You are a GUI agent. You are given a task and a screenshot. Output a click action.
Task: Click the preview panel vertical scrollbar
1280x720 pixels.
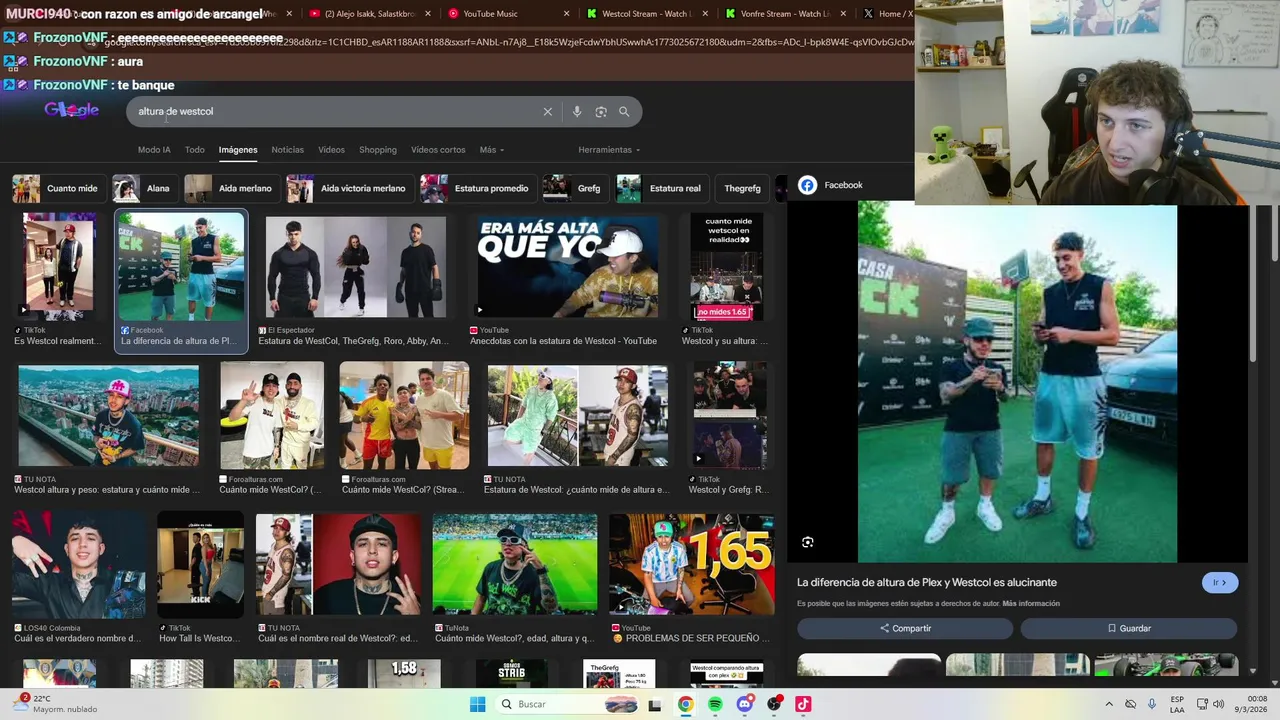[x=1253, y=285]
